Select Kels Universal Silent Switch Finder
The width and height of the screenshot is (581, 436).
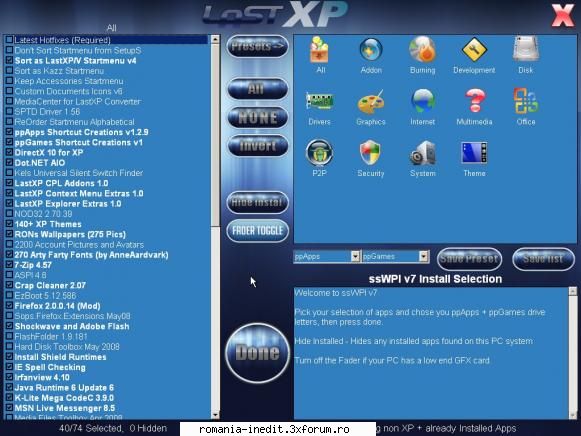[x=79, y=173]
